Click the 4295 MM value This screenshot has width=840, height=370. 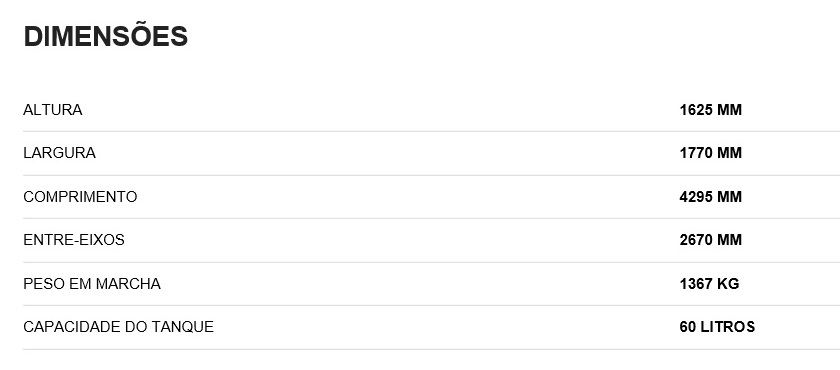(x=710, y=197)
